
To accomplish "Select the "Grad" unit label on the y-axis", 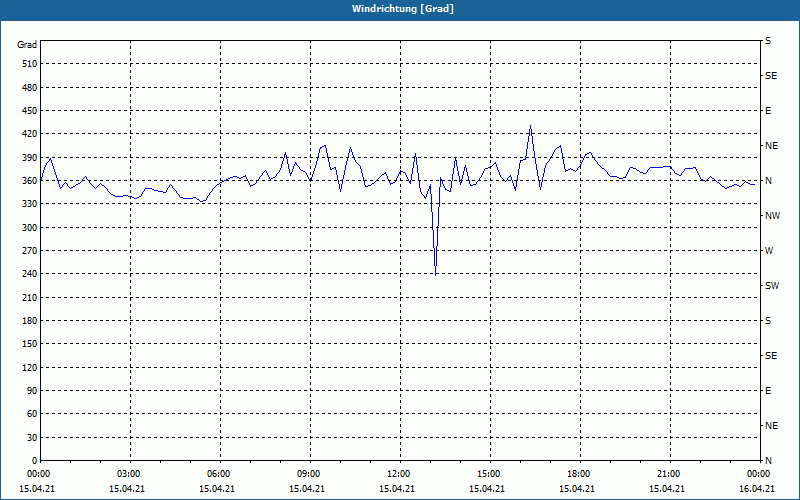I will click(27, 45).
